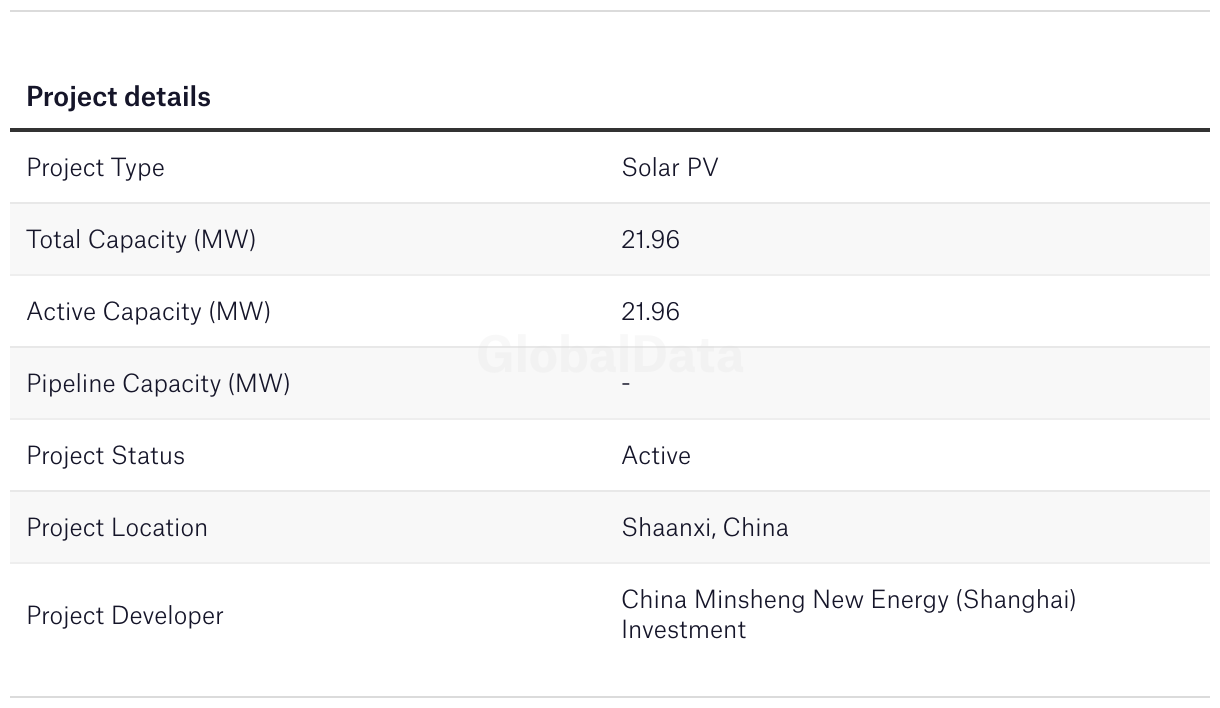The height and width of the screenshot is (708, 1220).
Task: Click the Active Capacity (MW) label
Action: pyautogui.click(x=148, y=312)
